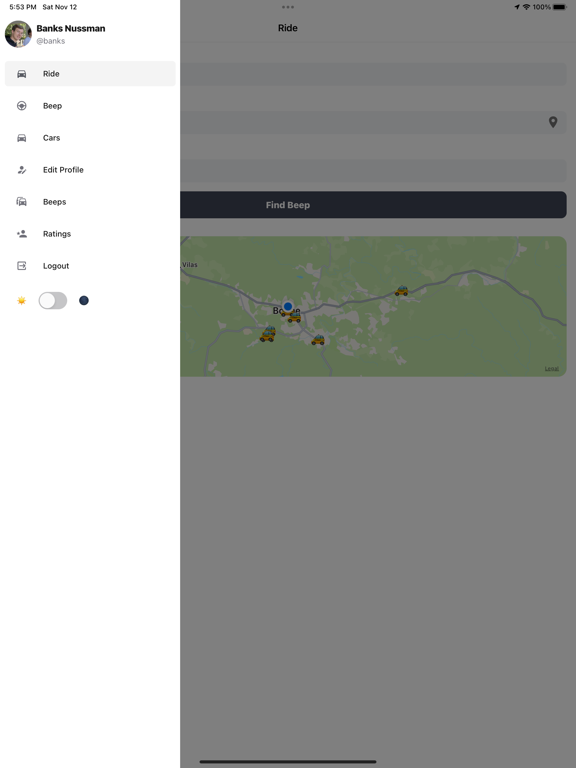
Task: Click the steering wheel icon beside Beep
Action: click(22, 106)
